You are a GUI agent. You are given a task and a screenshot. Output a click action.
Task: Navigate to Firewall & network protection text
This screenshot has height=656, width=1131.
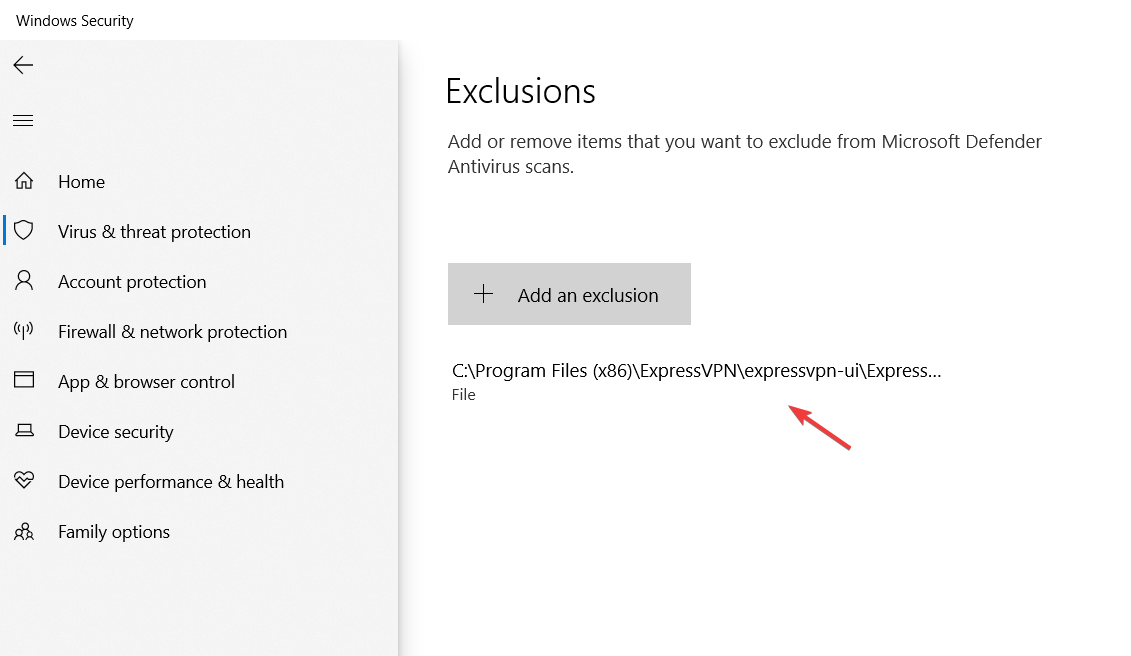(172, 332)
